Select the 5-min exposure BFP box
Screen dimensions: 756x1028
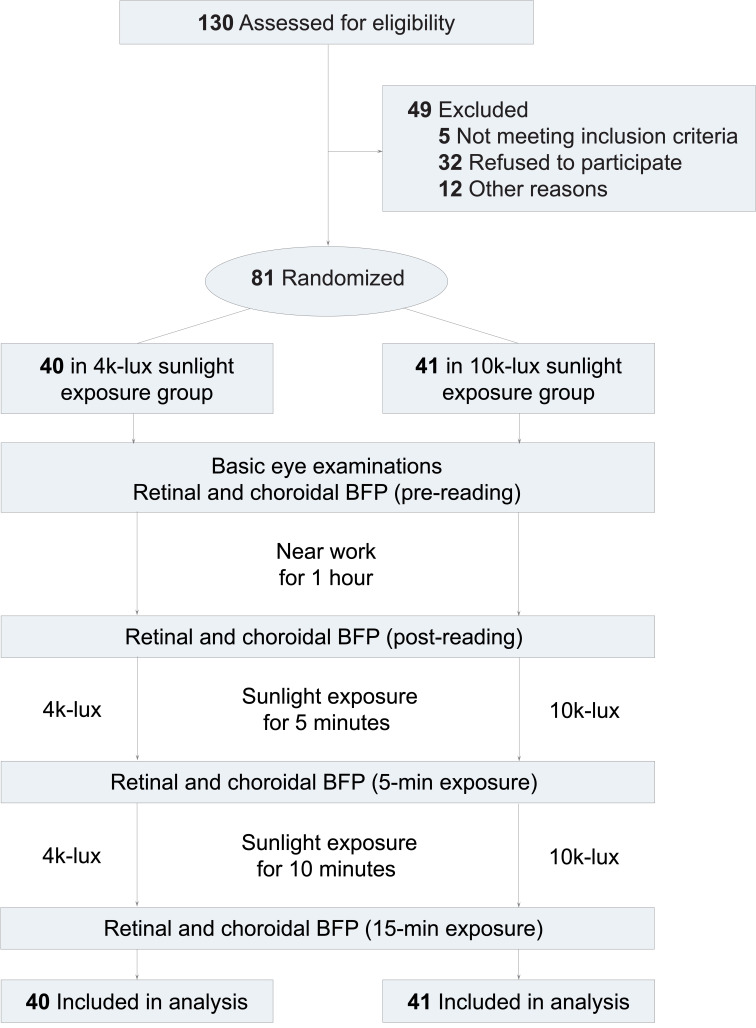[x=328, y=782]
